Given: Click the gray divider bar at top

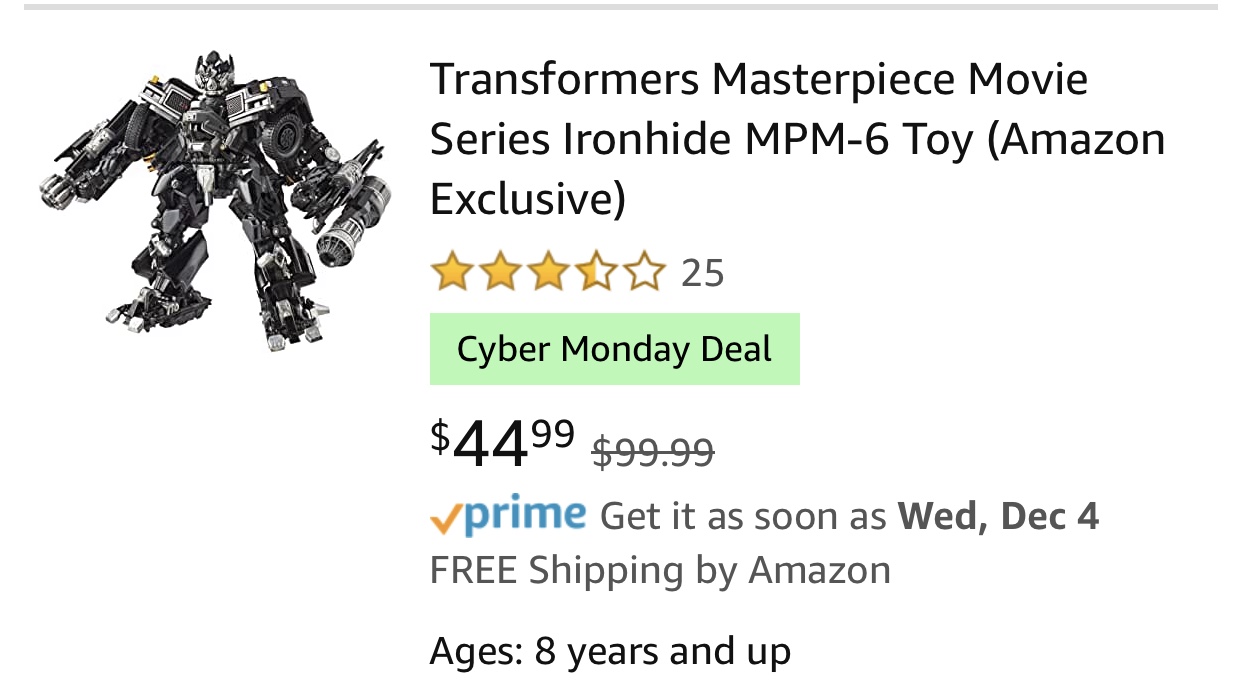Looking at the screenshot, I should 620,7.
